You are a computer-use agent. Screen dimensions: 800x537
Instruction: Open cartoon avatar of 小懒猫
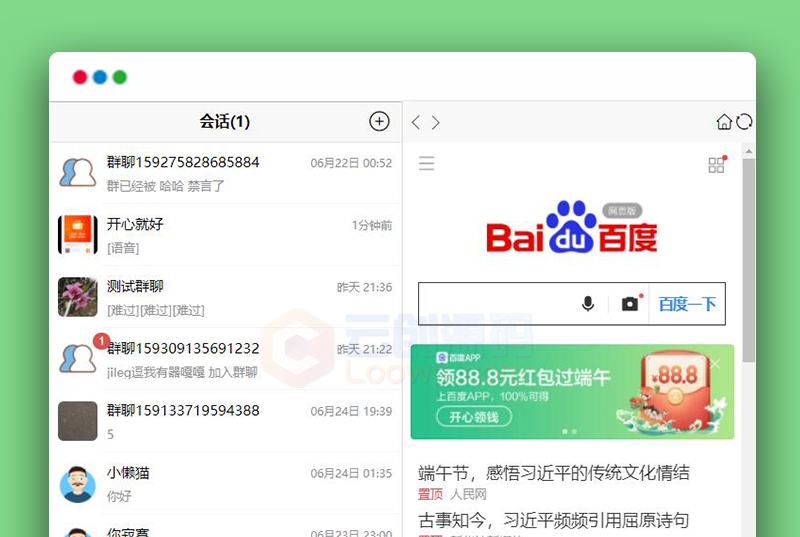tap(78, 483)
